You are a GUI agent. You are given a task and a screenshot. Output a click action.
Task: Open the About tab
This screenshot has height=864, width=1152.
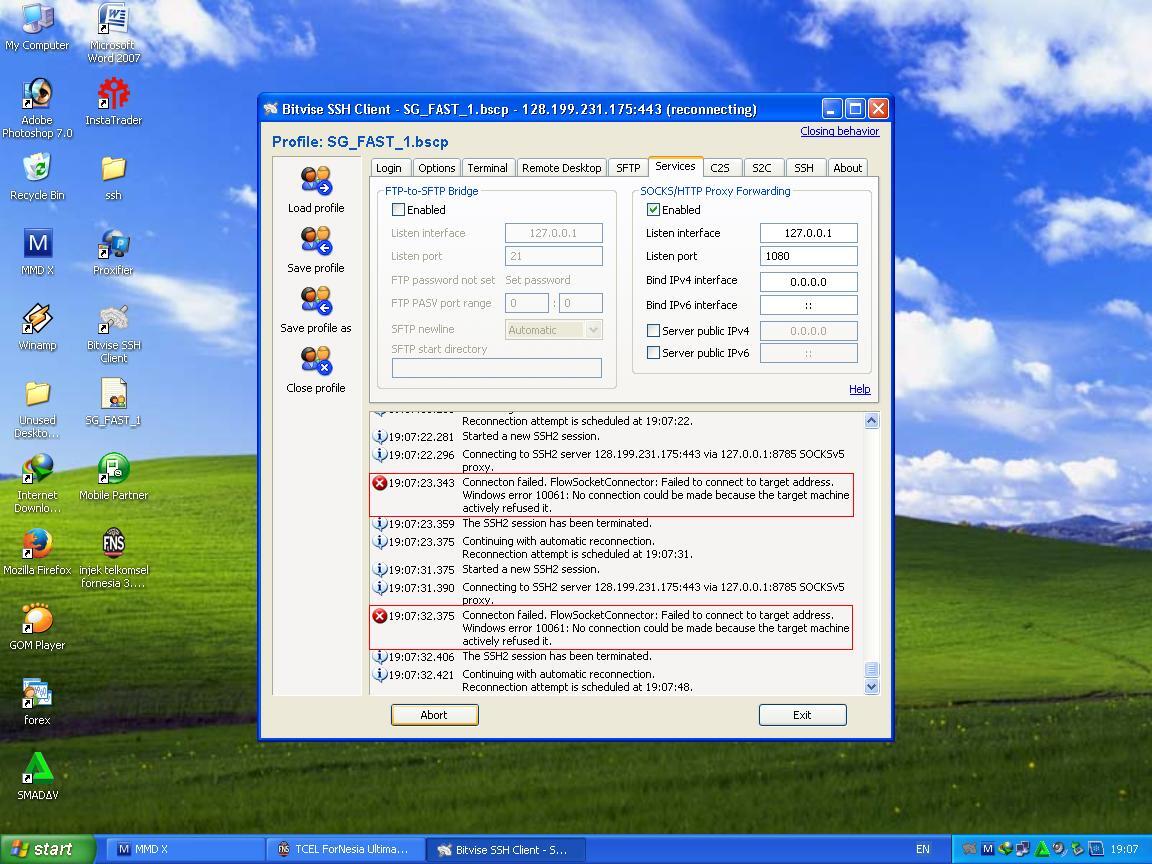pos(847,168)
